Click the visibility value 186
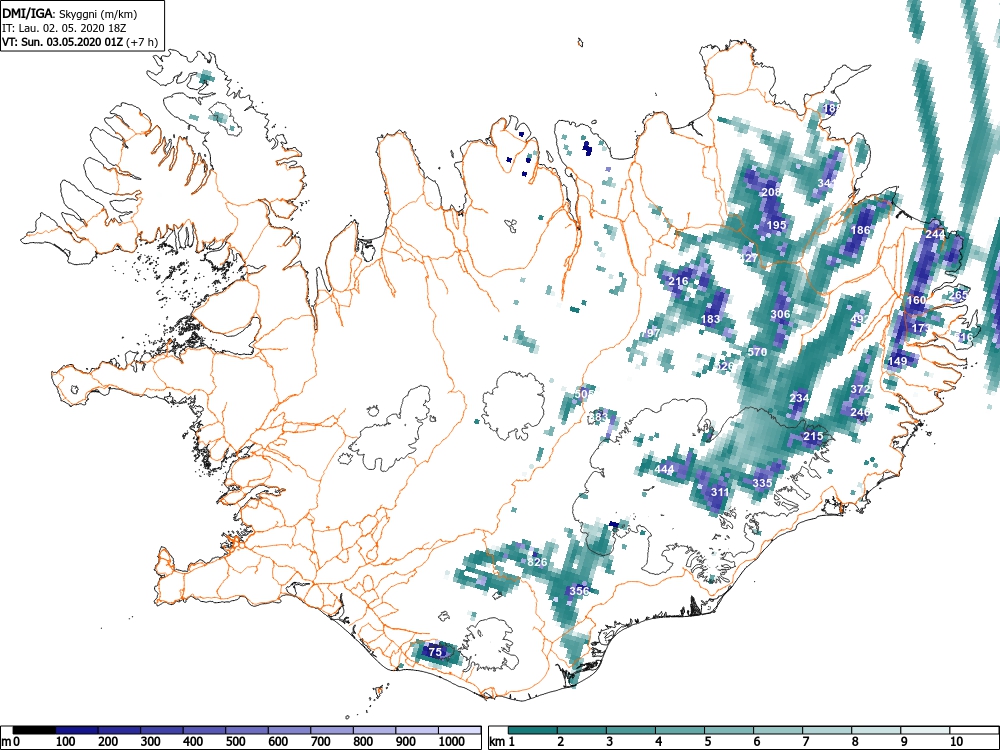The image size is (1000, 750). (x=860, y=230)
